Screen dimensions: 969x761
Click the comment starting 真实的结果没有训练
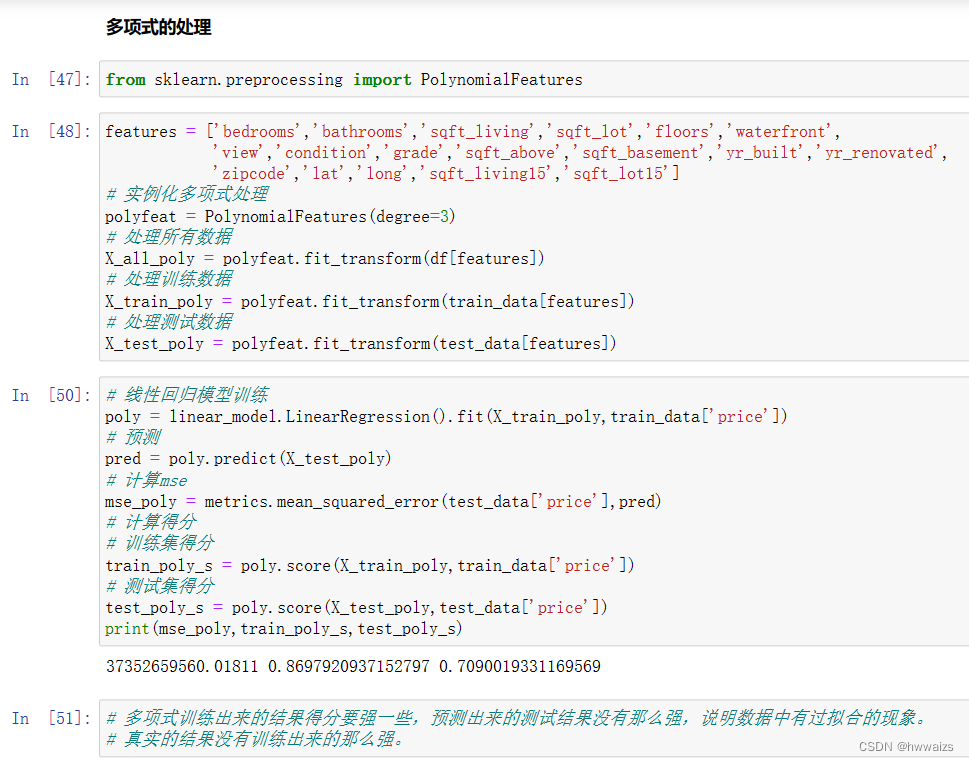pos(255,739)
